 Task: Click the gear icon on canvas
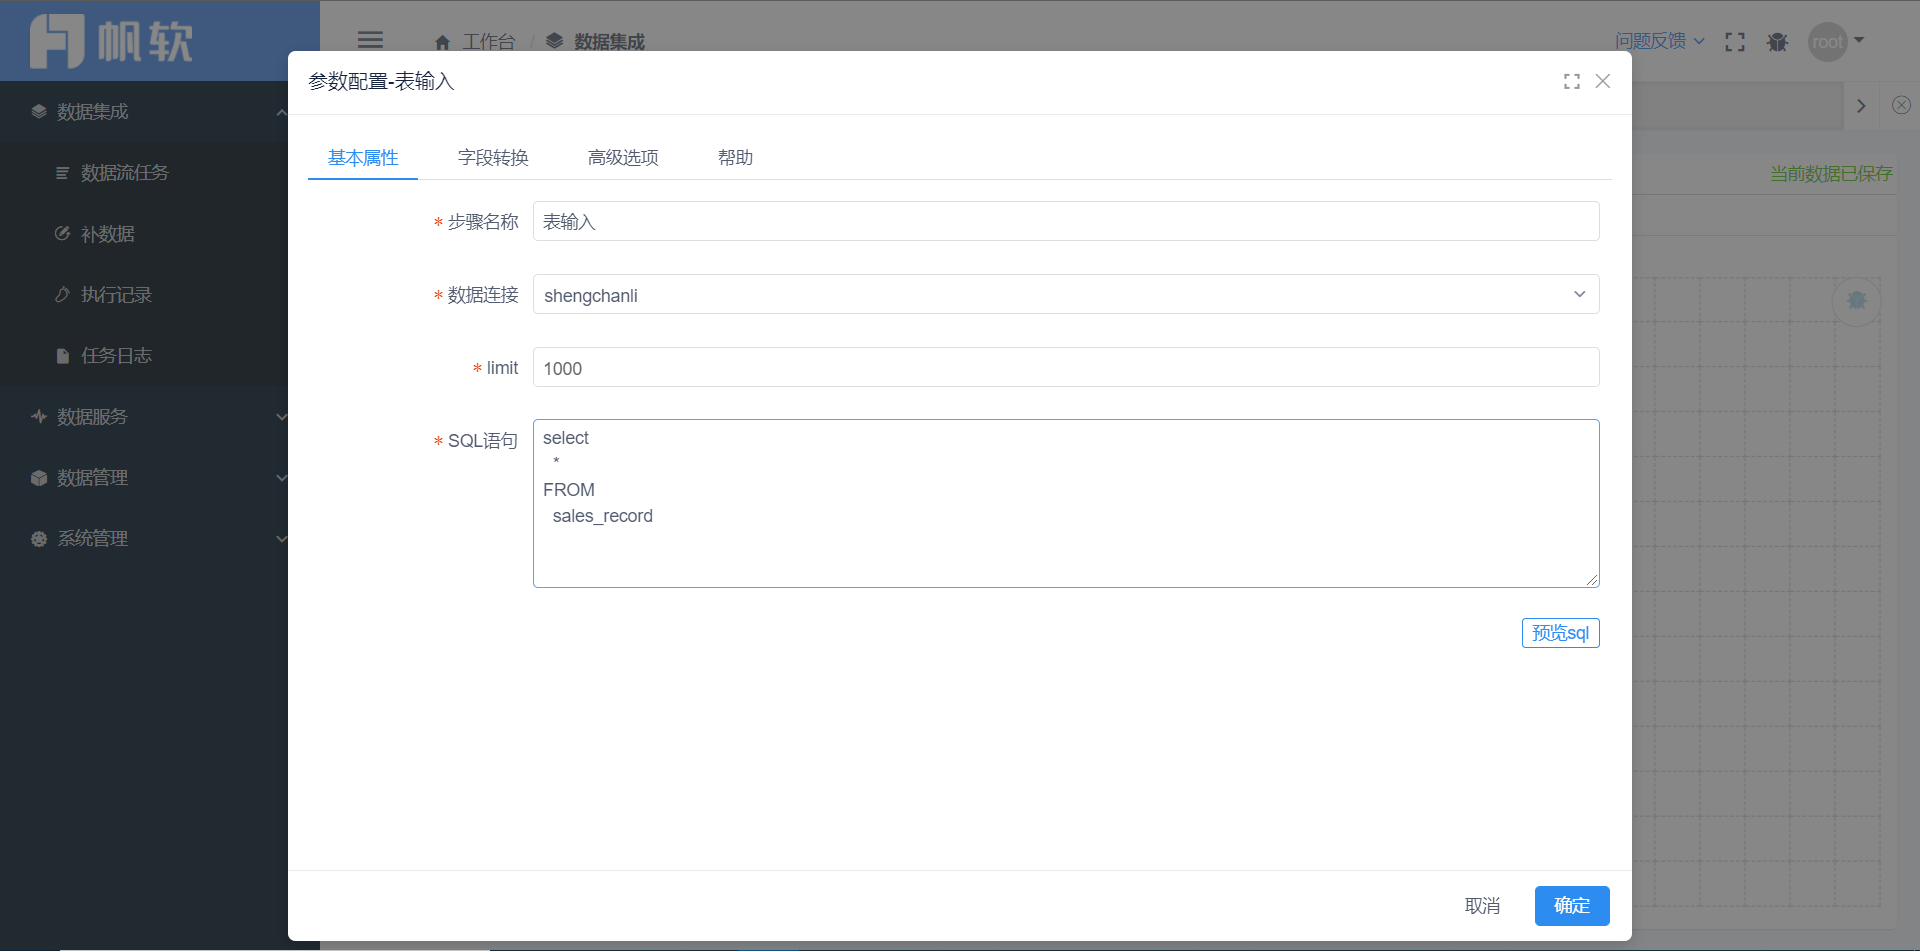1857,300
